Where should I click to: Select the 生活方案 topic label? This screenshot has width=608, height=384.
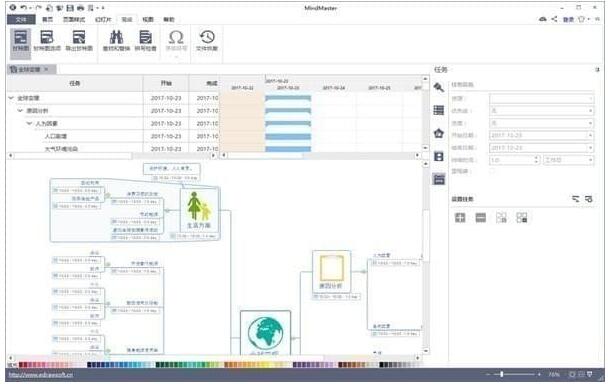[199, 225]
